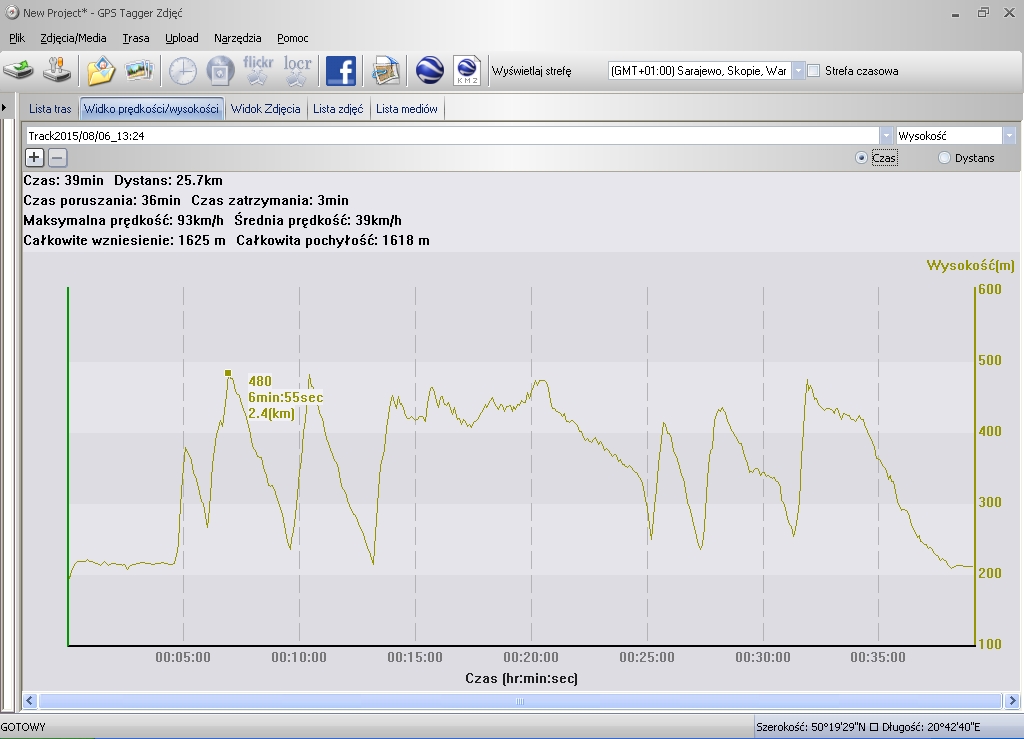Click the GPS device download icon
The image size is (1024, 739).
(x=19, y=71)
